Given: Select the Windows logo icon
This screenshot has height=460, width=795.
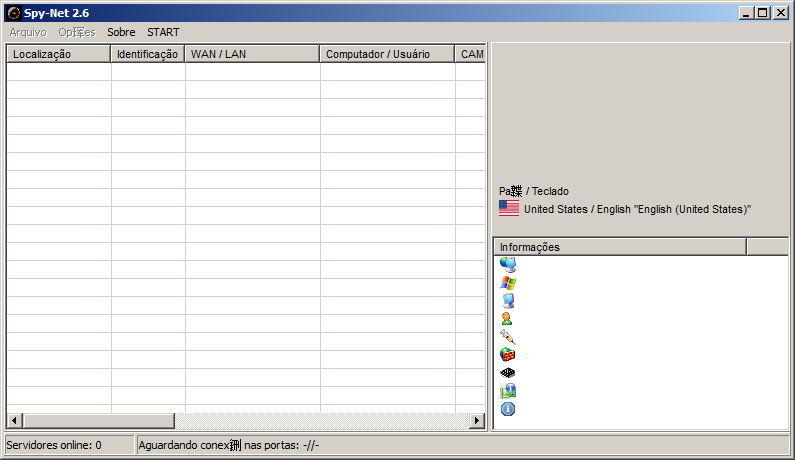Looking at the screenshot, I should pos(508,283).
